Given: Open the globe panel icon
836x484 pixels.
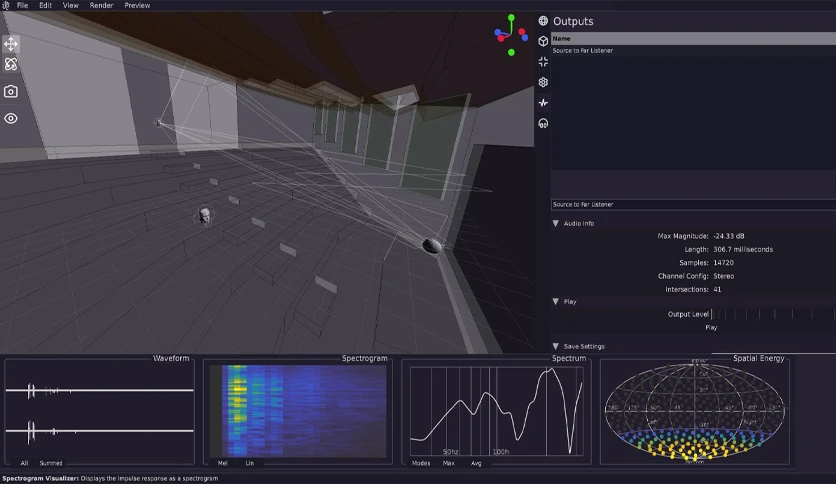Looking at the screenshot, I should (x=543, y=21).
